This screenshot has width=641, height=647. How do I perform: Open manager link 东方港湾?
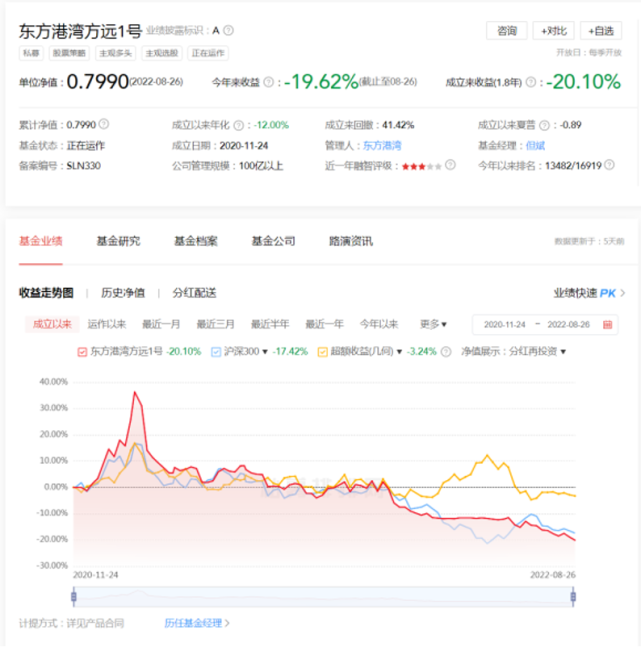pyautogui.click(x=382, y=145)
